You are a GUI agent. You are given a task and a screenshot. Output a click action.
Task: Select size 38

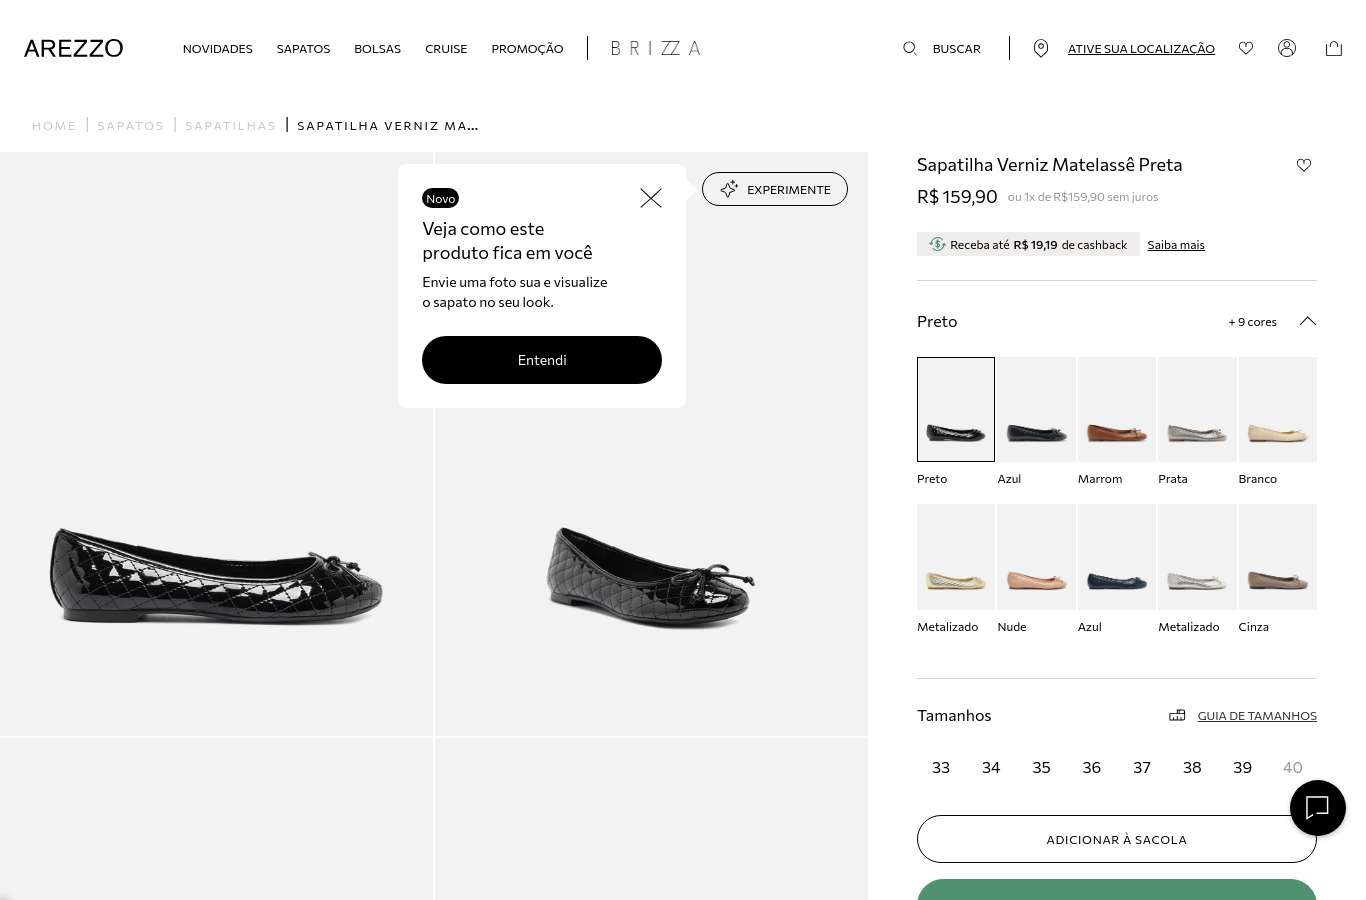click(1192, 768)
